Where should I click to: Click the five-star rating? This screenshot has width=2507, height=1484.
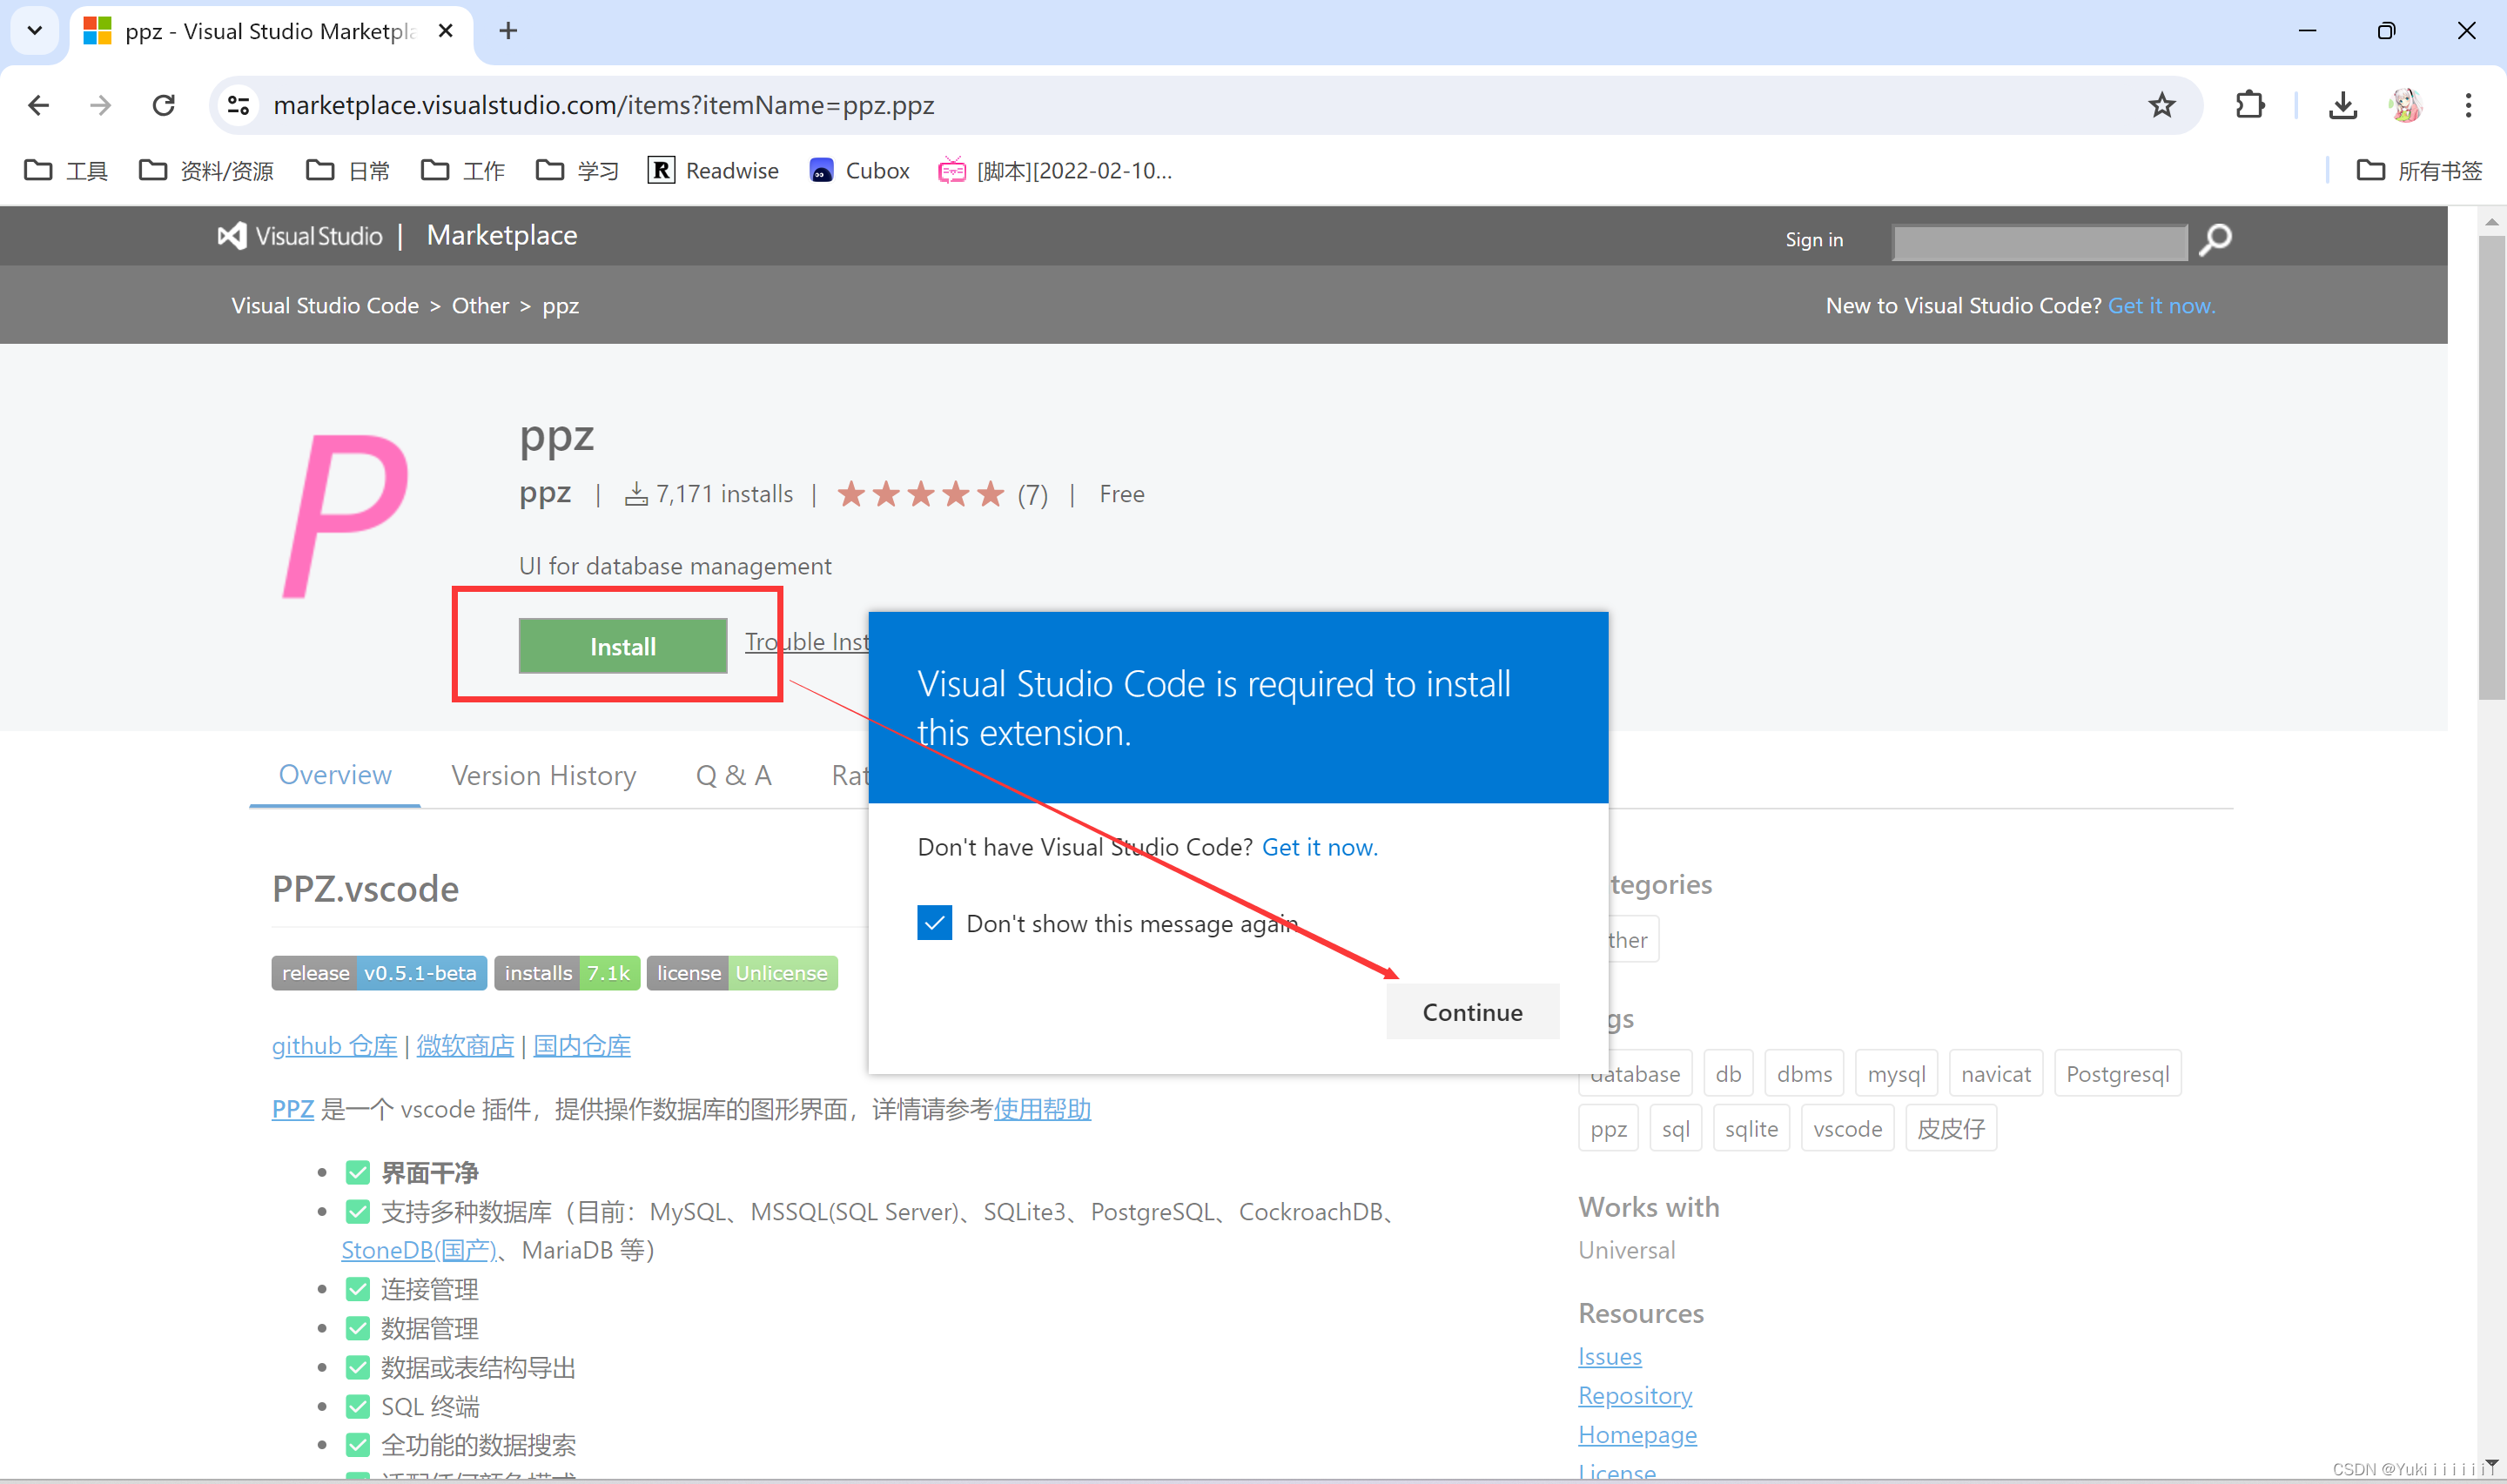[920, 494]
